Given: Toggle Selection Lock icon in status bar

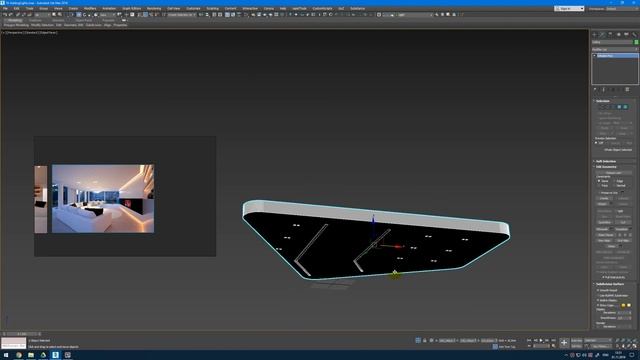Looking at the screenshot, I should coord(424,340).
